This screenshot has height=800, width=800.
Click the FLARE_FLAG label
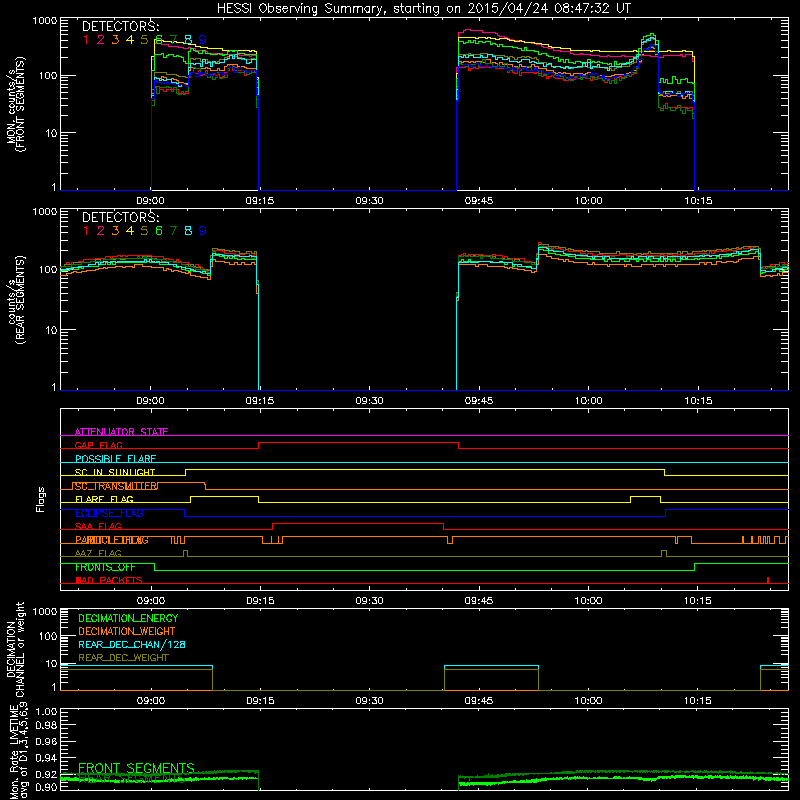[104, 499]
